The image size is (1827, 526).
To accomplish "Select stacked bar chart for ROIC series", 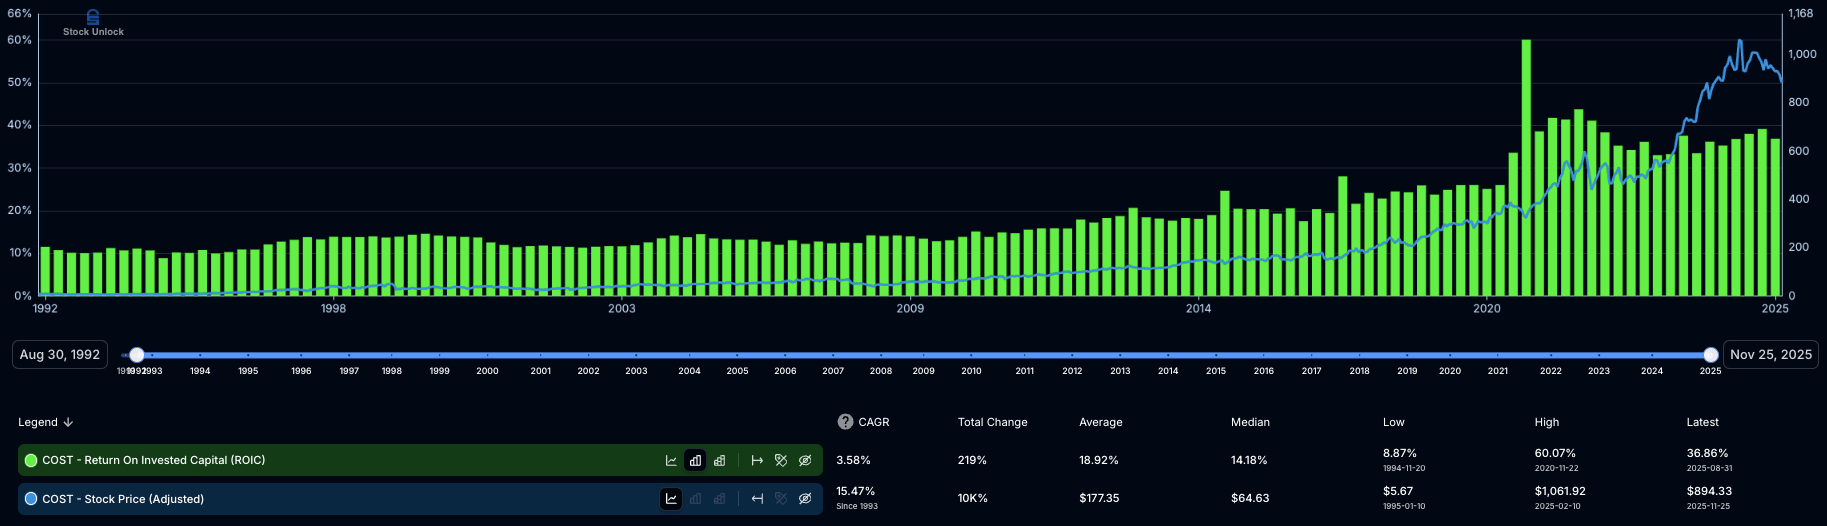I will (719, 460).
